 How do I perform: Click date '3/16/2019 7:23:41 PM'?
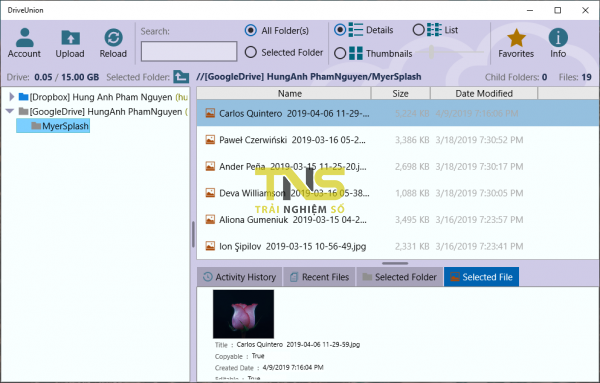click(x=479, y=246)
